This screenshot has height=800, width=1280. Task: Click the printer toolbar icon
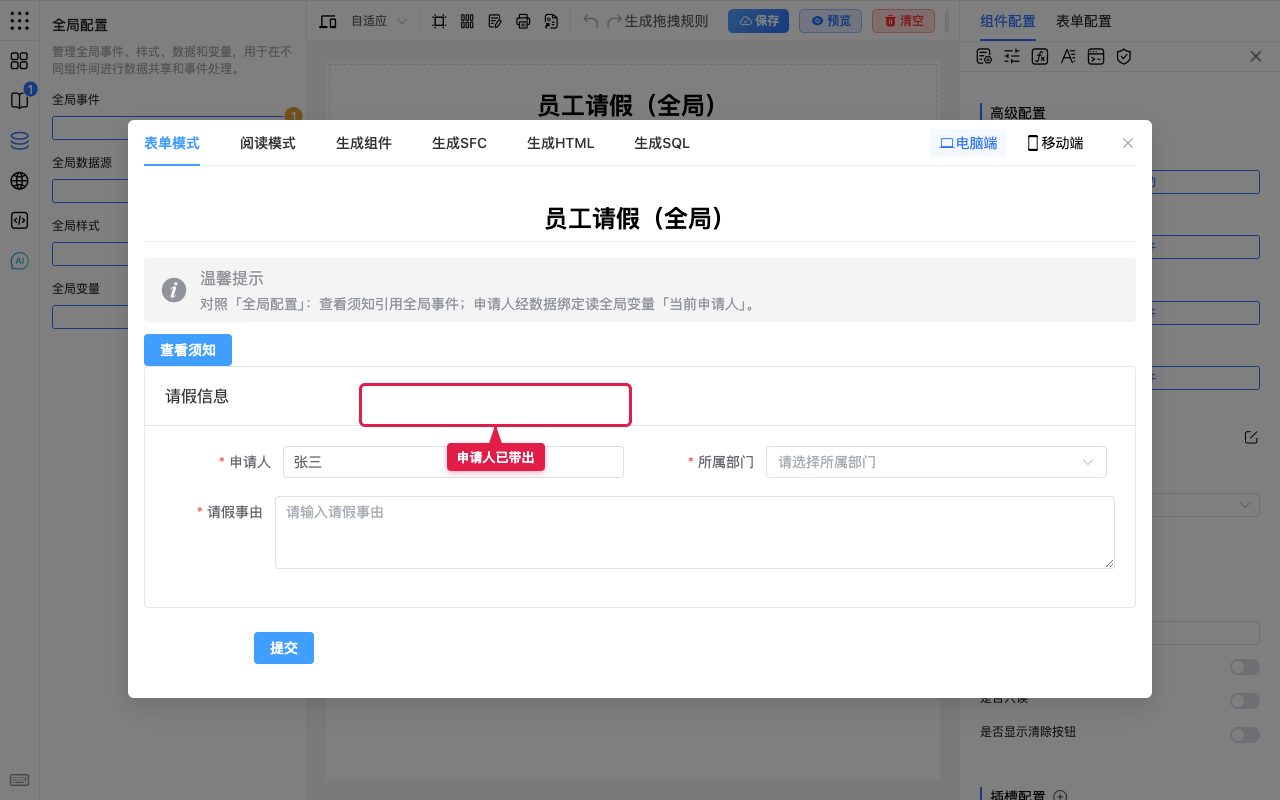(523, 21)
